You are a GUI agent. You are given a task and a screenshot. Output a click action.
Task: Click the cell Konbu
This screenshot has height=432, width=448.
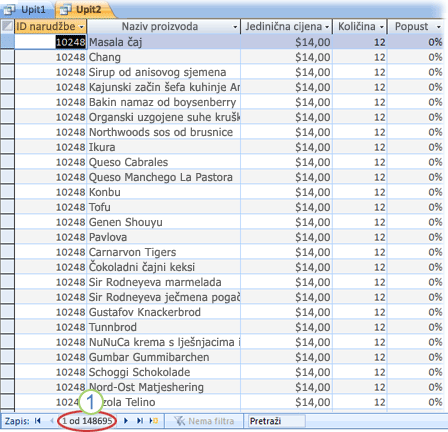164,192
